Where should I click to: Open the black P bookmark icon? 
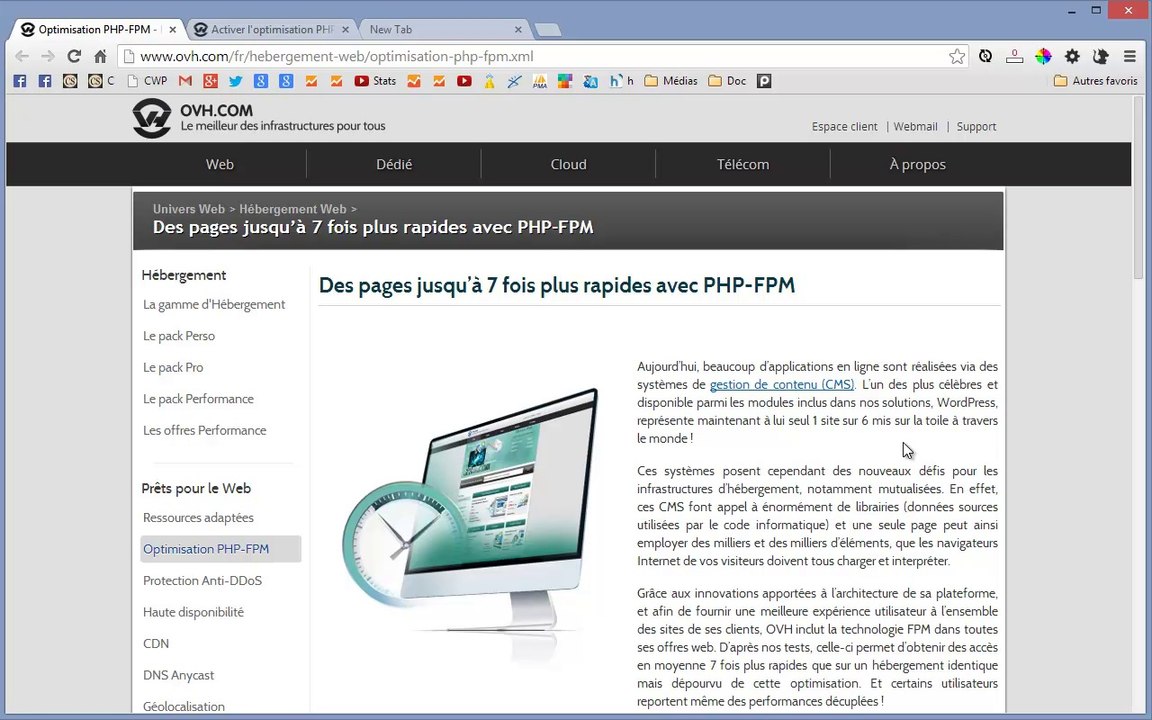click(x=764, y=81)
